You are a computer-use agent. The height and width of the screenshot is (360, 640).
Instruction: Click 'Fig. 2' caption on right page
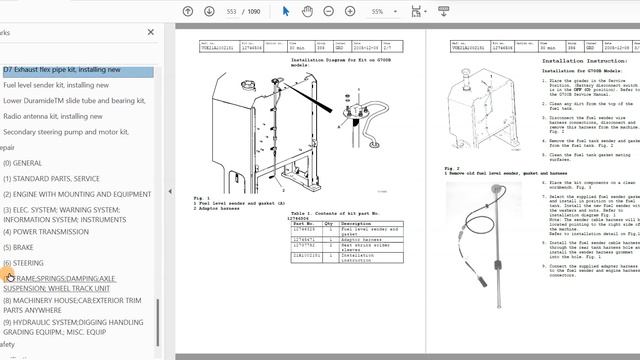(x=452, y=168)
